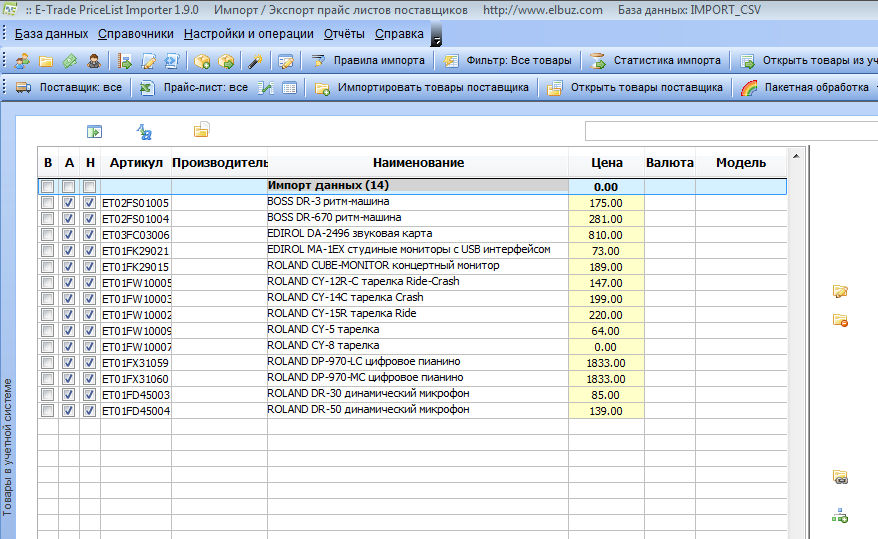Check В checkbox for ET03FC03006

(48, 235)
